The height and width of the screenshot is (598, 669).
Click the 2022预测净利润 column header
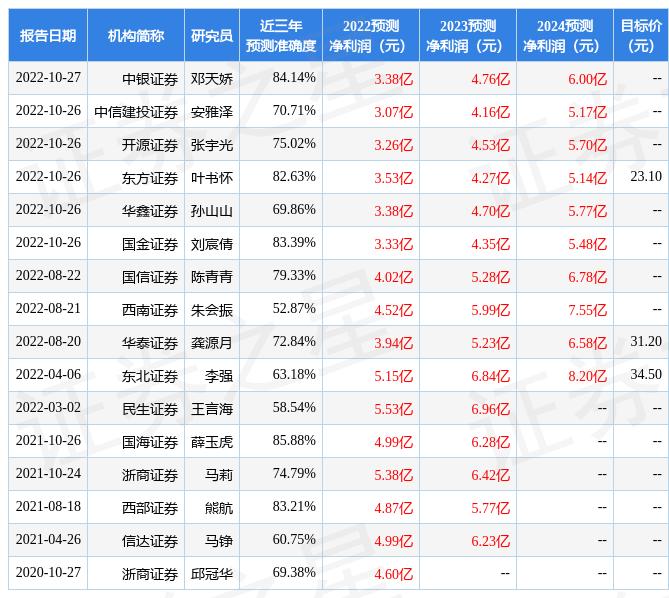pyautogui.click(x=371, y=35)
